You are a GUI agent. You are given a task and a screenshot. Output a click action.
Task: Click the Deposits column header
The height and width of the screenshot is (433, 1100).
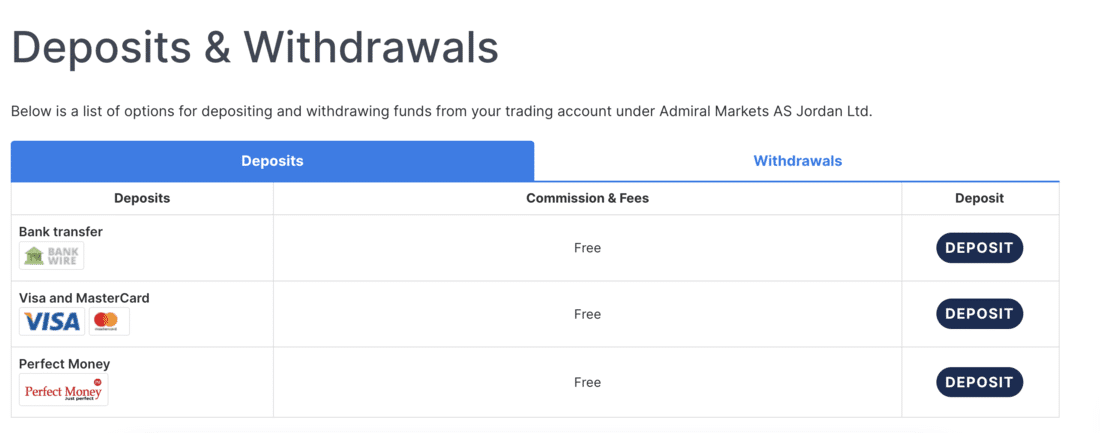[x=142, y=199]
